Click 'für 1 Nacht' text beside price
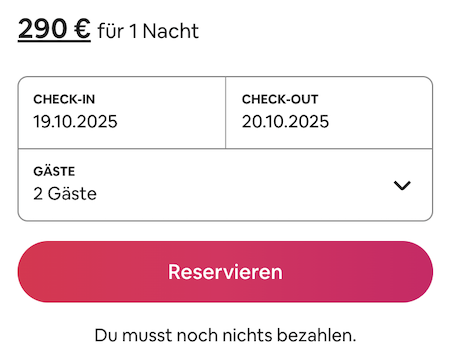This screenshot has width=450, height=362. coord(148,31)
